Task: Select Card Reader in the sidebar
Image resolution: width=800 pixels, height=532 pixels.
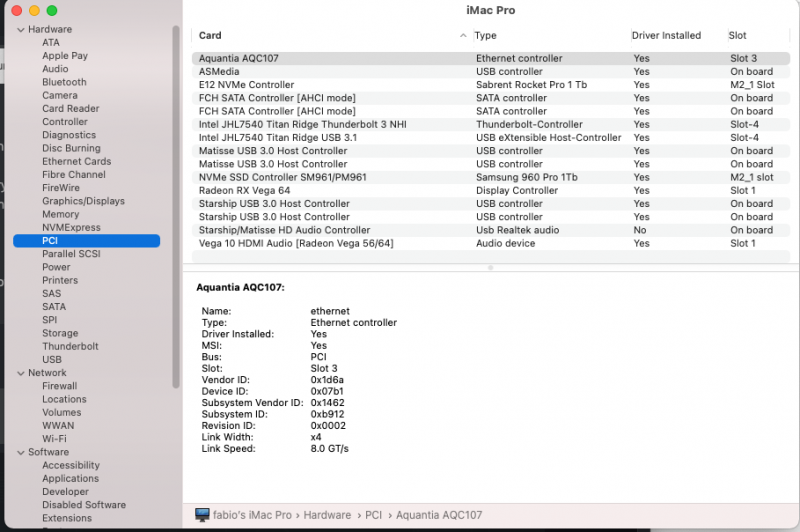Action: coord(70,109)
